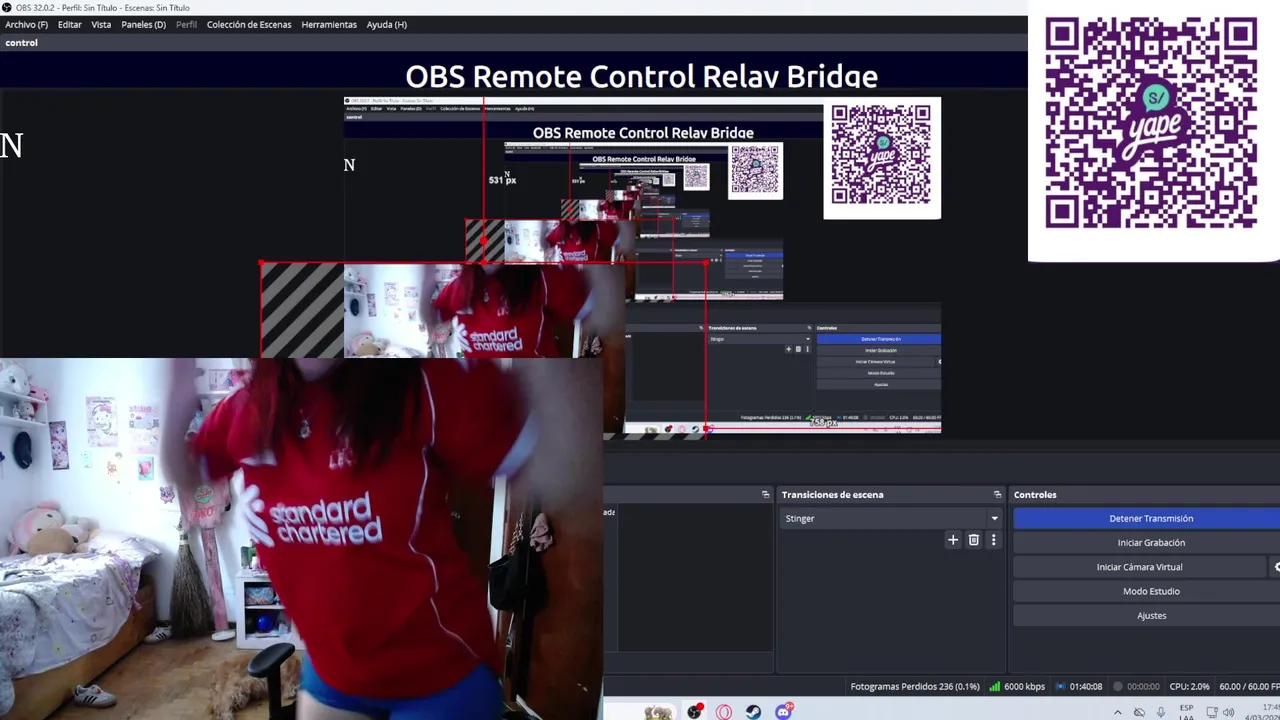Click the green bitrate signal bars icon

coord(995,687)
